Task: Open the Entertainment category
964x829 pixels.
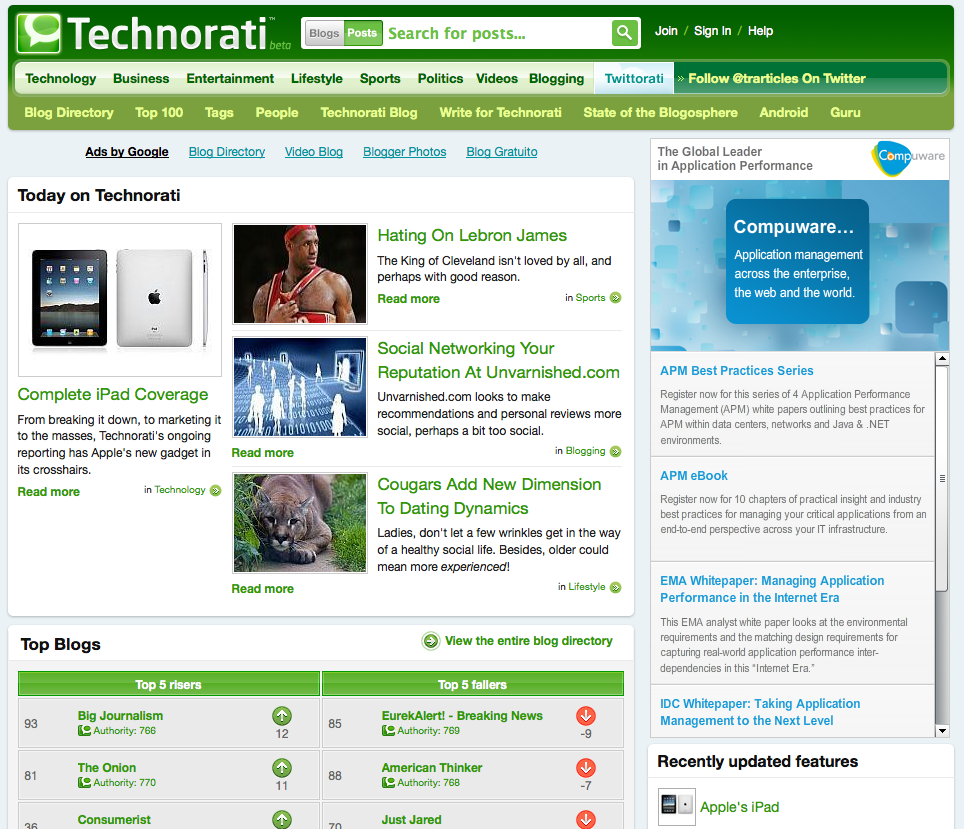Action: (x=230, y=79)
